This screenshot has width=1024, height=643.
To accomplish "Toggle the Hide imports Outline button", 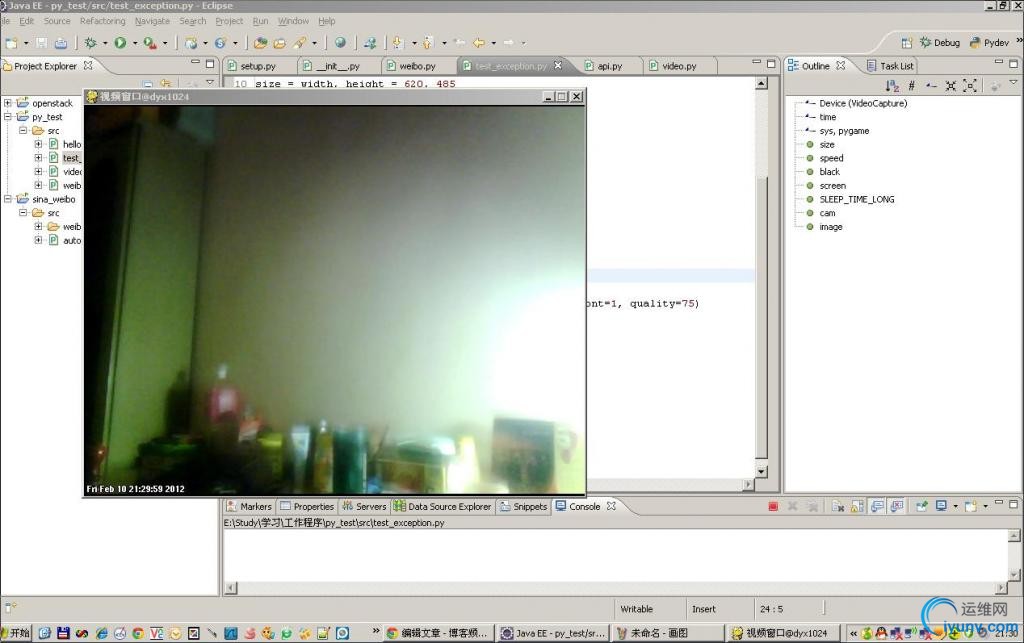I will pyautogui.click(x=931, y=86).
